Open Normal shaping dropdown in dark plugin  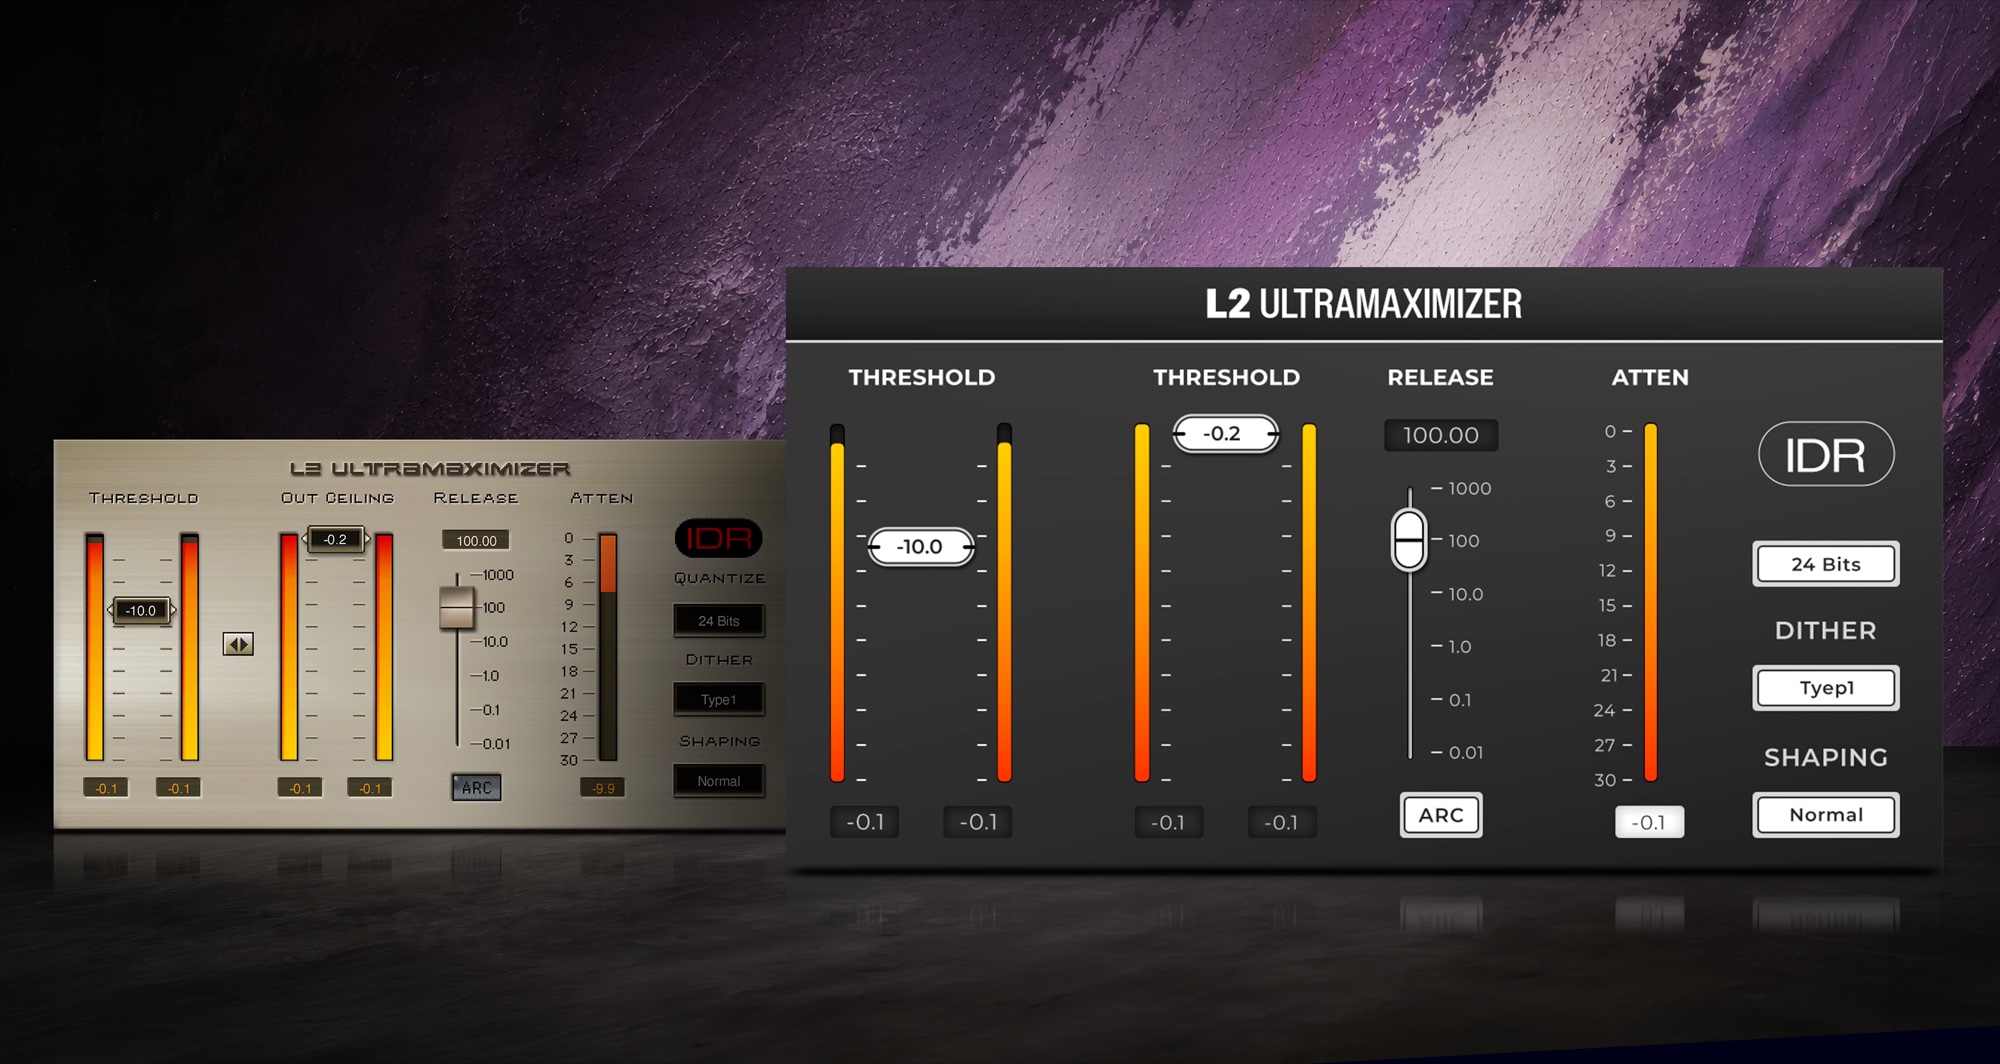[1826, 815]
